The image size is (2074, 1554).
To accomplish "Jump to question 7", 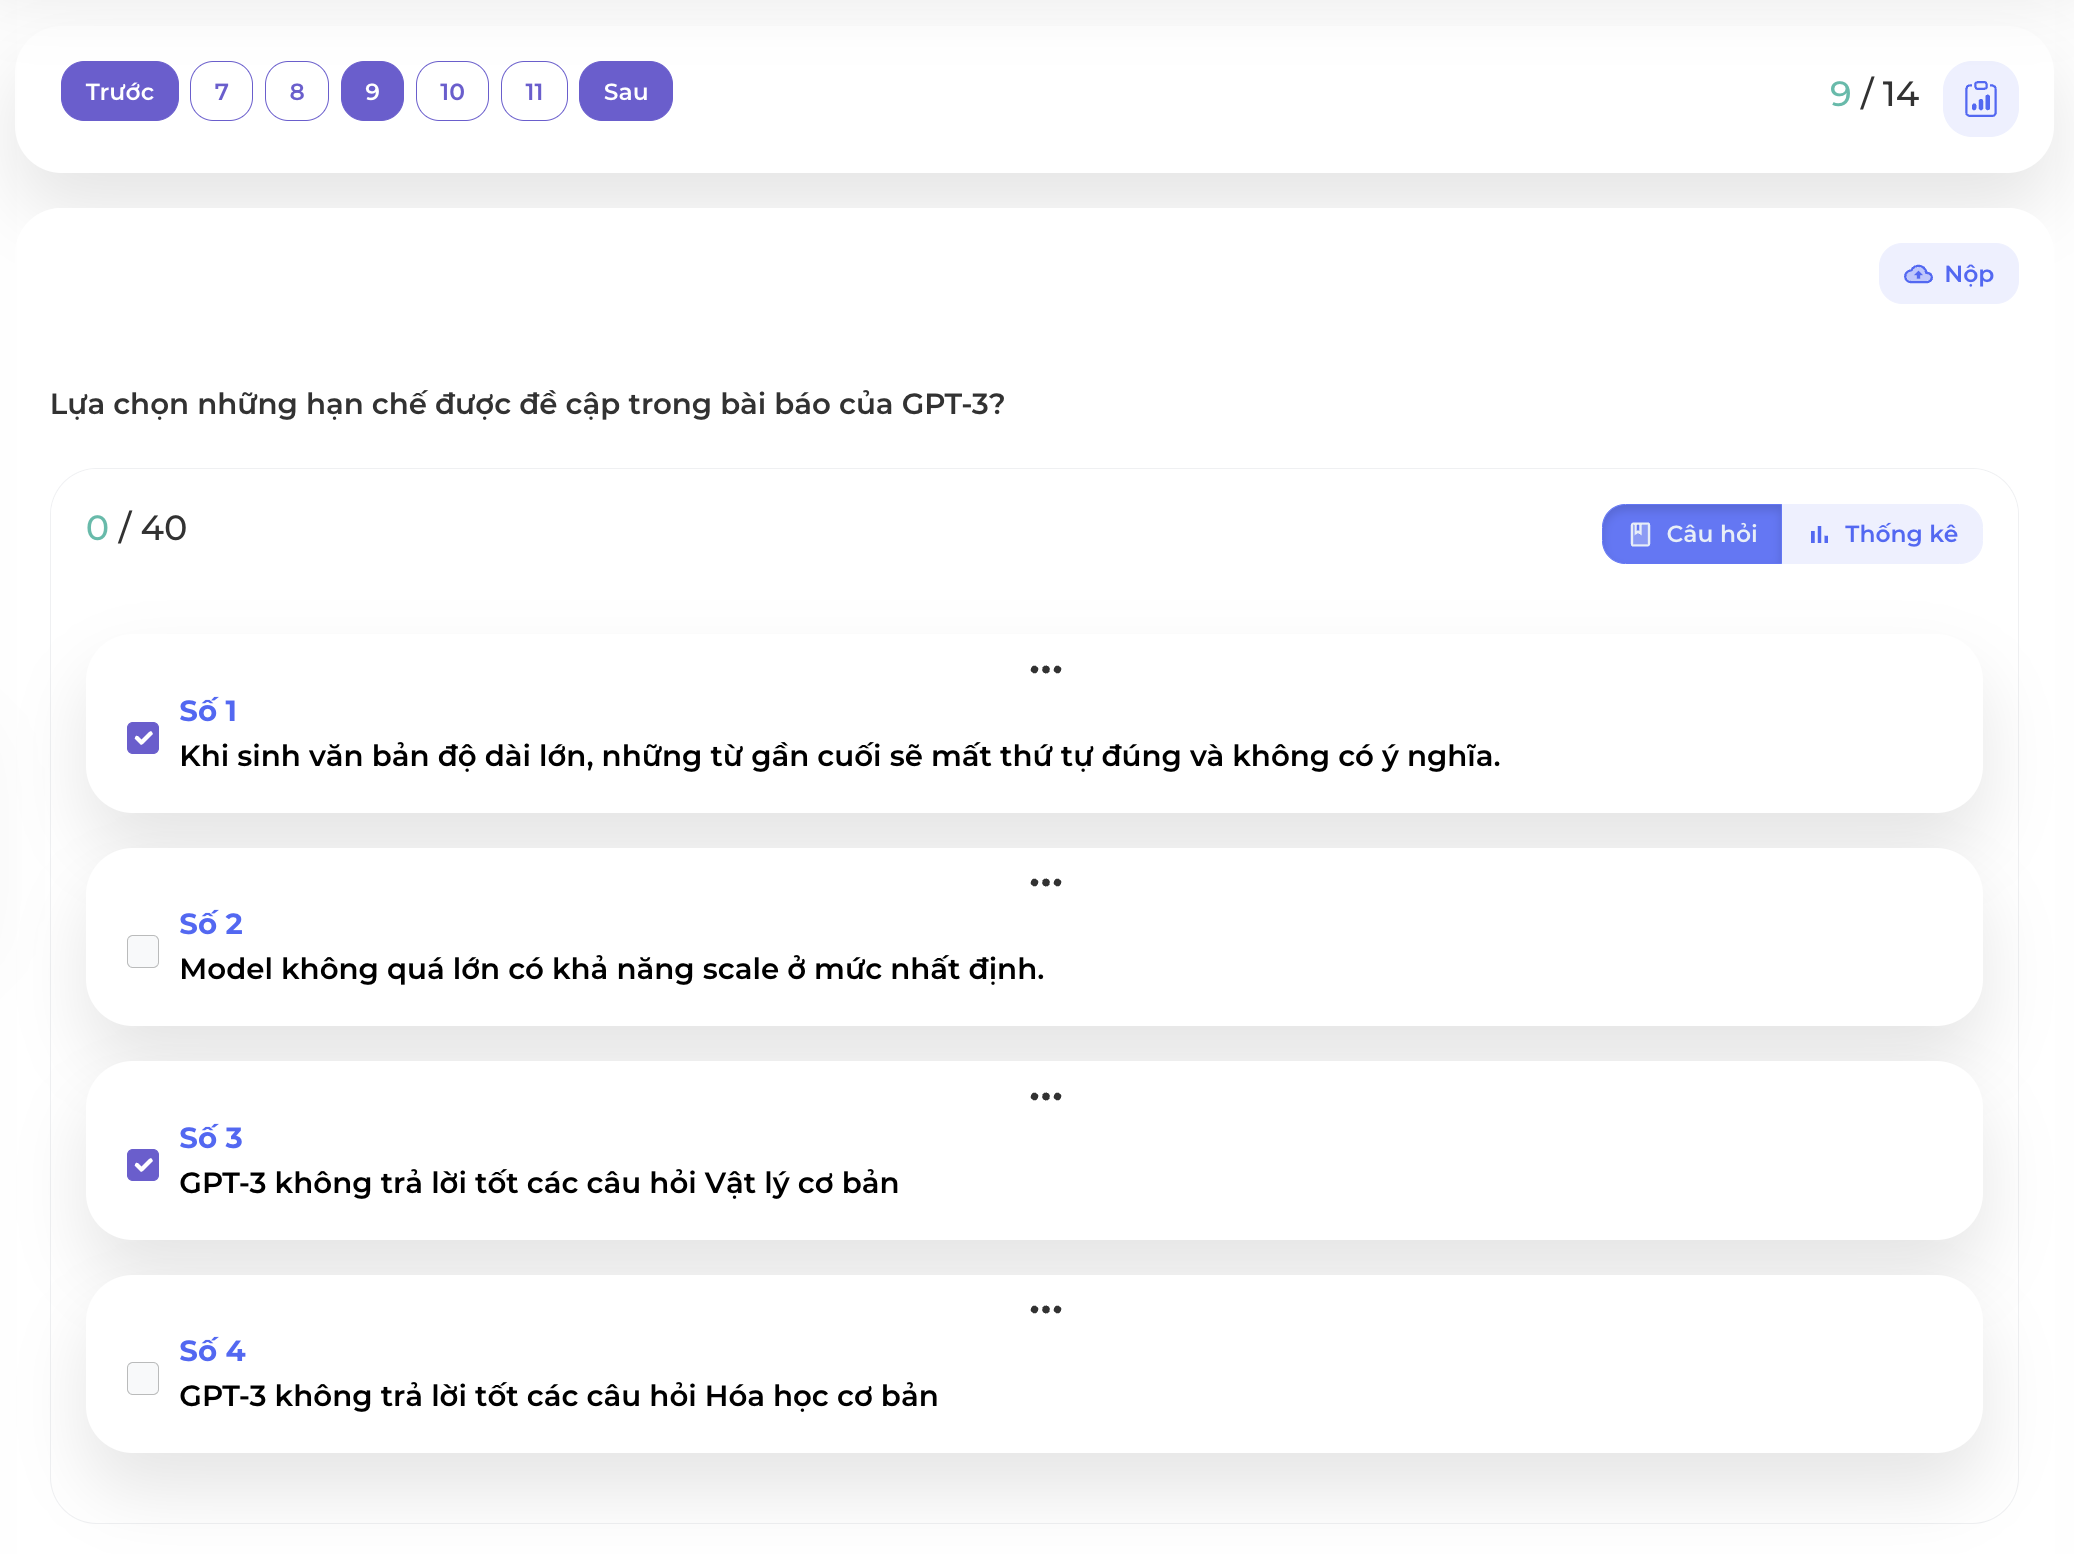I will (x=222, y=91).
